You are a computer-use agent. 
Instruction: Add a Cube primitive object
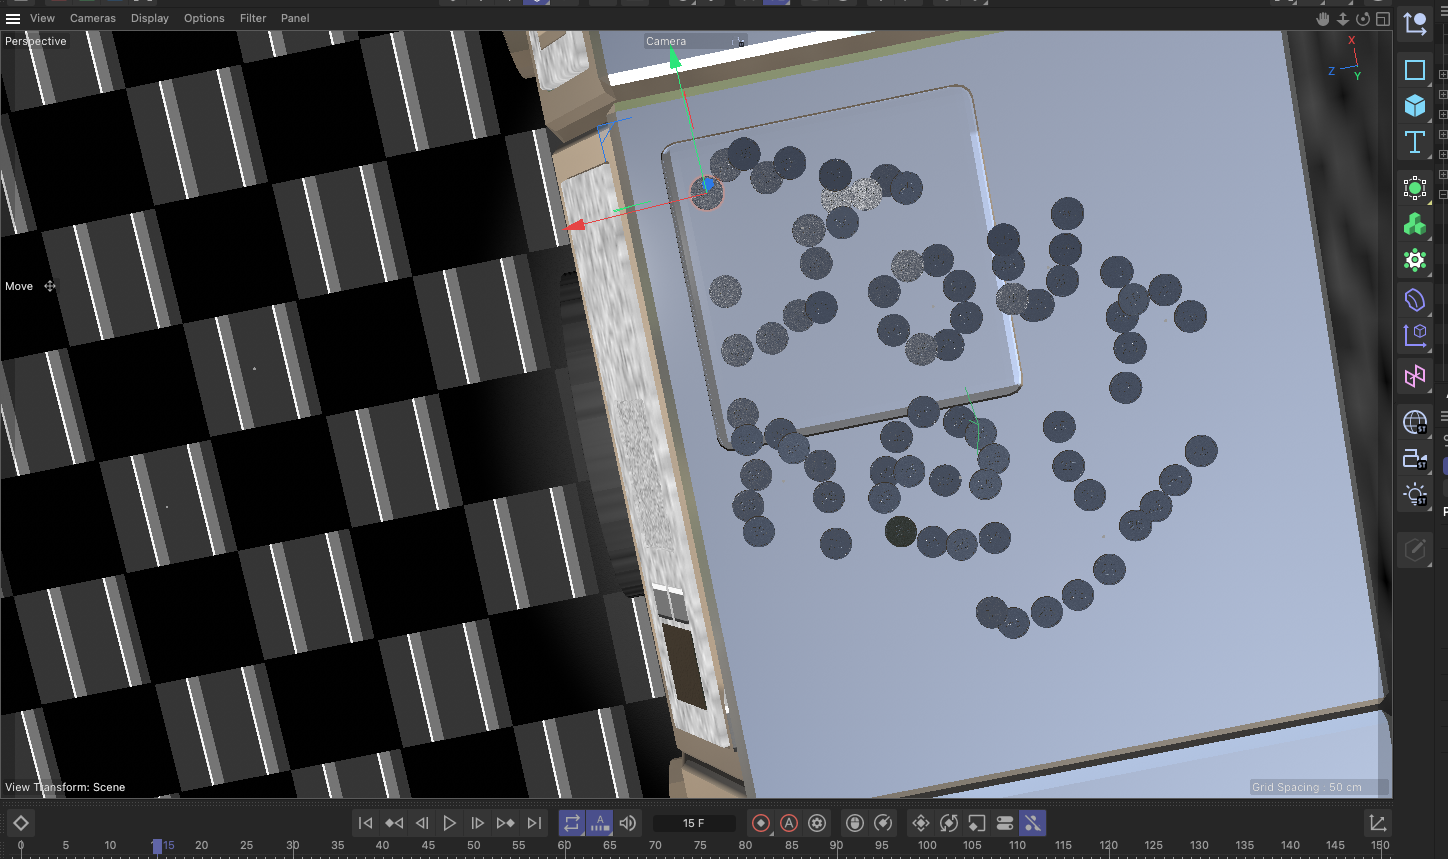[x=1415, y=105]
